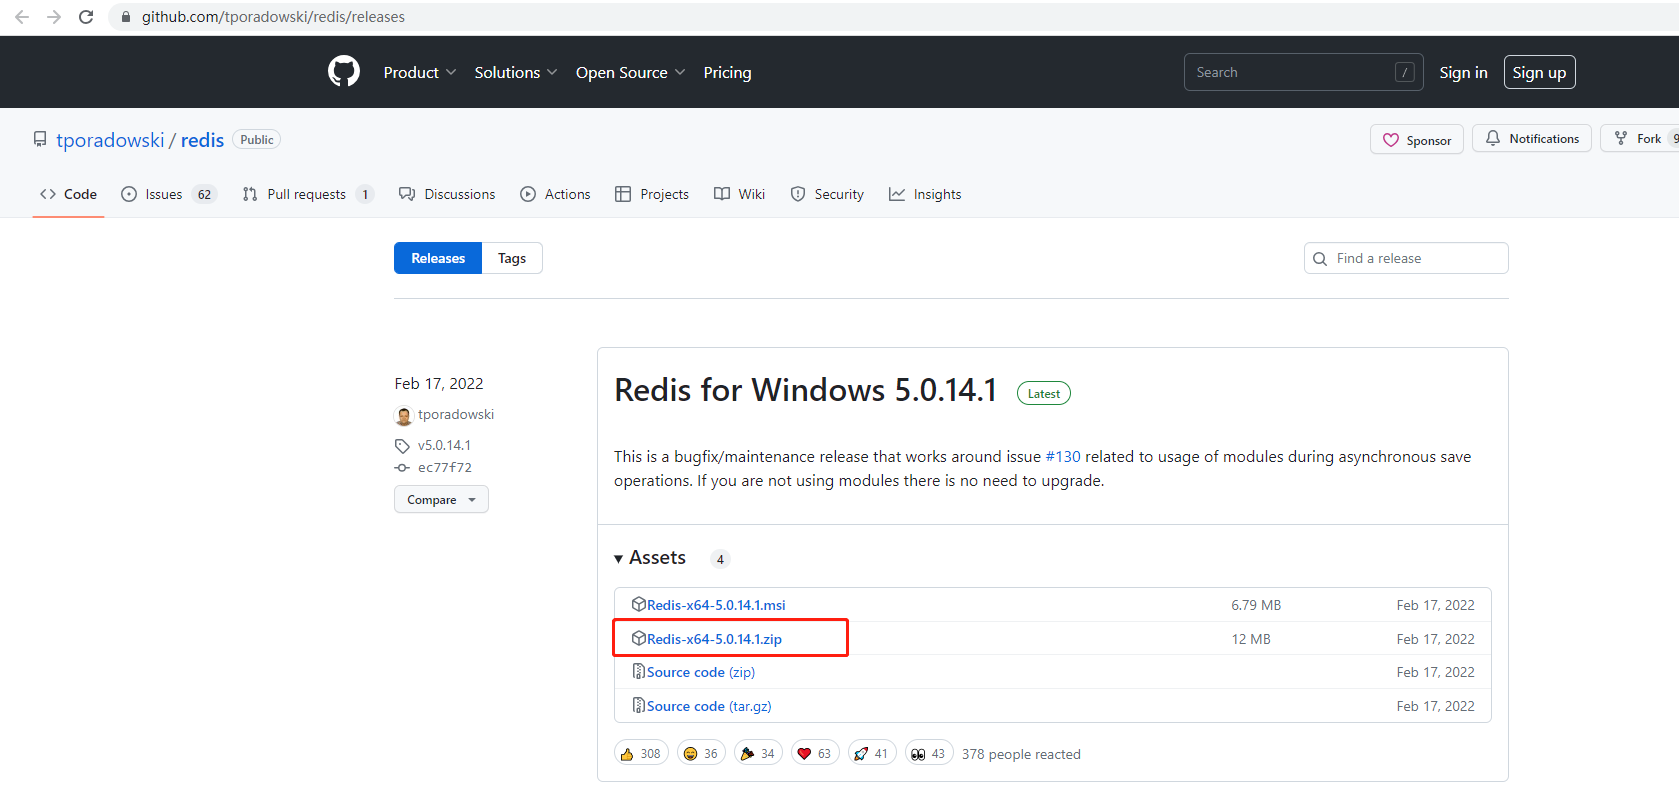1679x788 pixels.
Task: Open the Insights tab
Action: (925, 194)
